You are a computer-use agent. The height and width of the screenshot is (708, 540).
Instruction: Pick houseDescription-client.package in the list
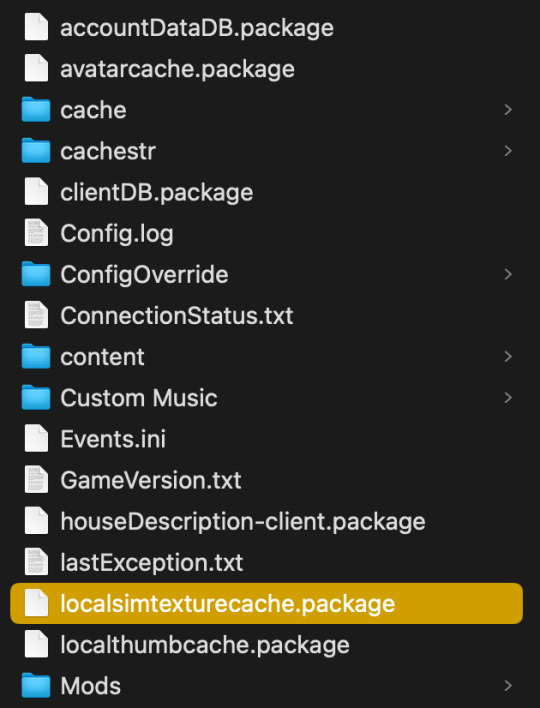(243, 522)
